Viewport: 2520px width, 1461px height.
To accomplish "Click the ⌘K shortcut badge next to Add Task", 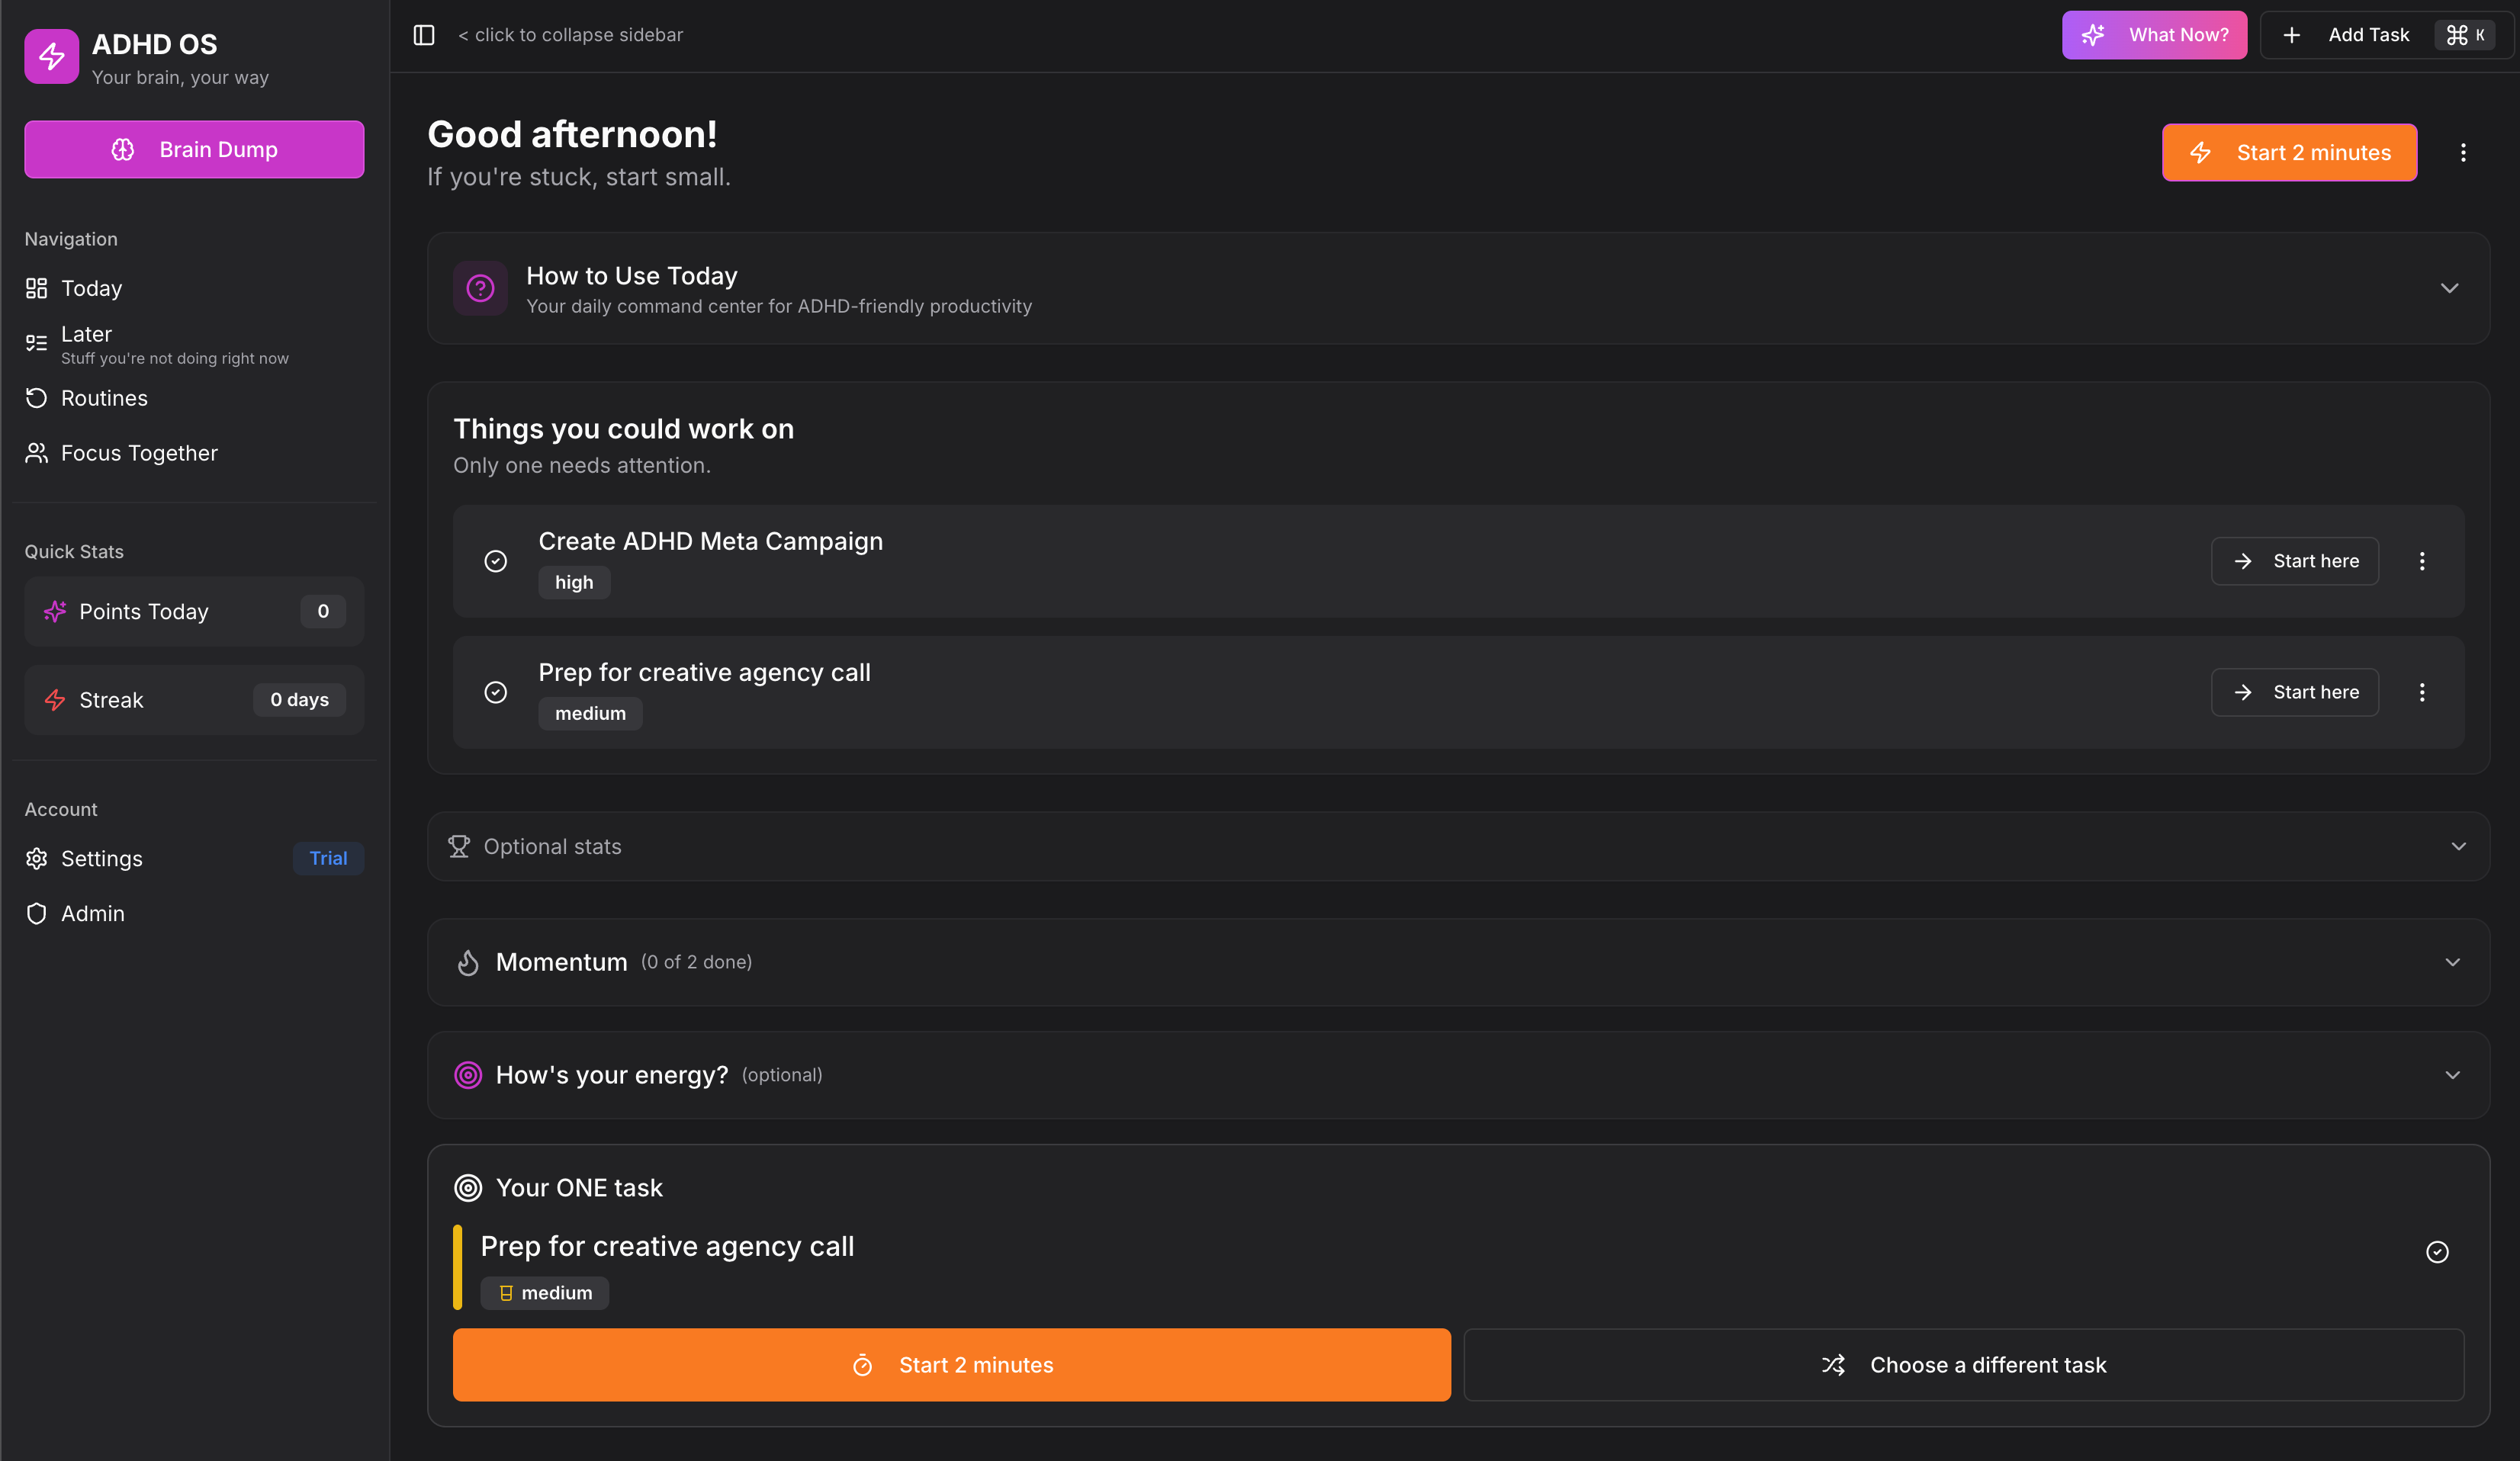I will [x=2467, y=34].
